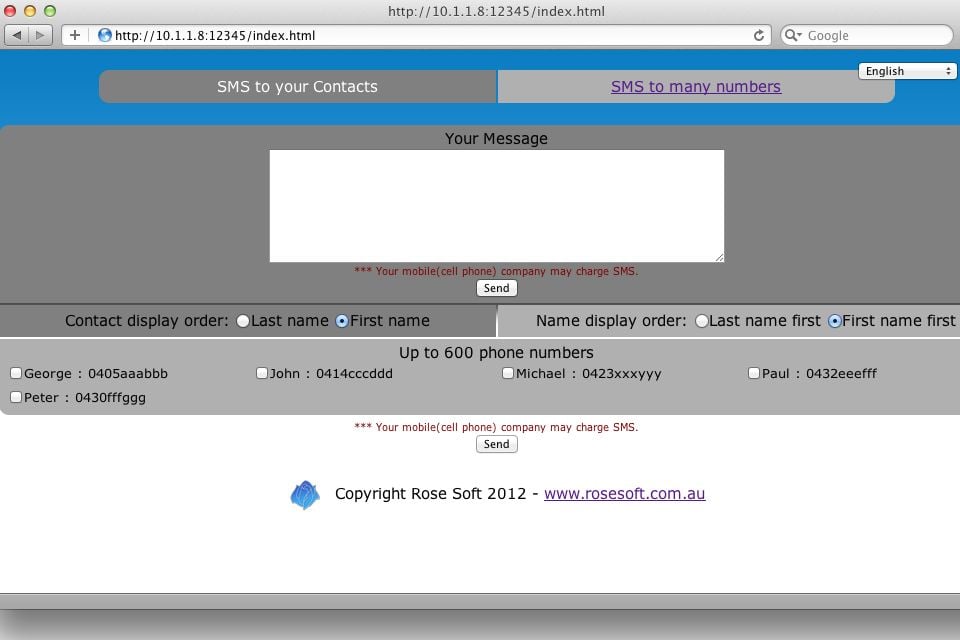Image resolution: width=960 pixels, height=640 pixels.
Task: Check the John contact checkbox
Action: pyautogui.click(x=262, y=373)
